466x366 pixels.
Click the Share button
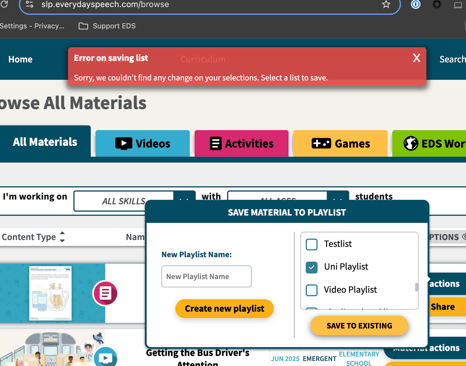446,307
